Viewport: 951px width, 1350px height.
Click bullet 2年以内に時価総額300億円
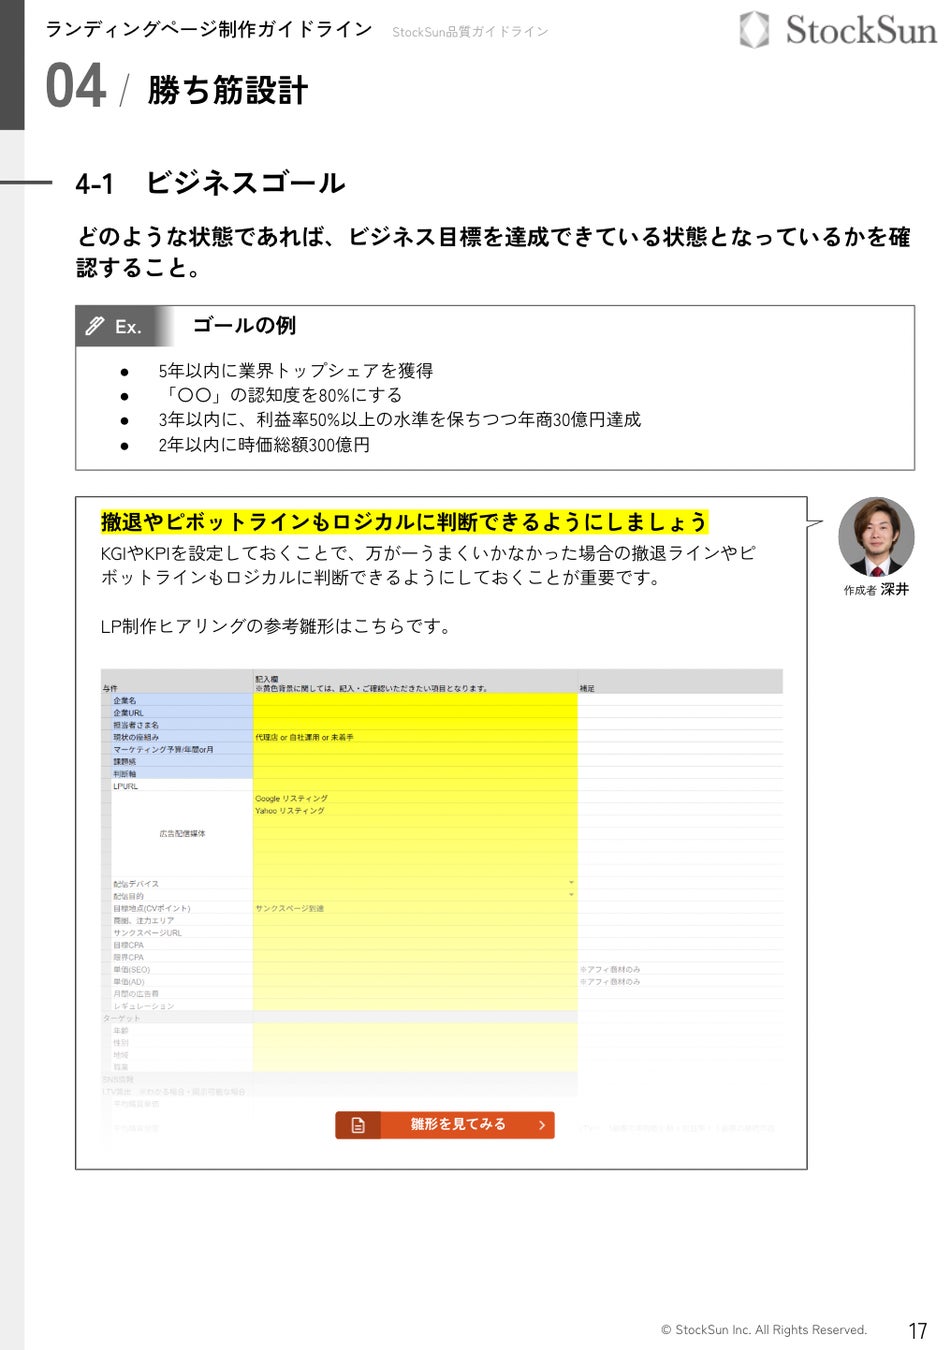264,445
